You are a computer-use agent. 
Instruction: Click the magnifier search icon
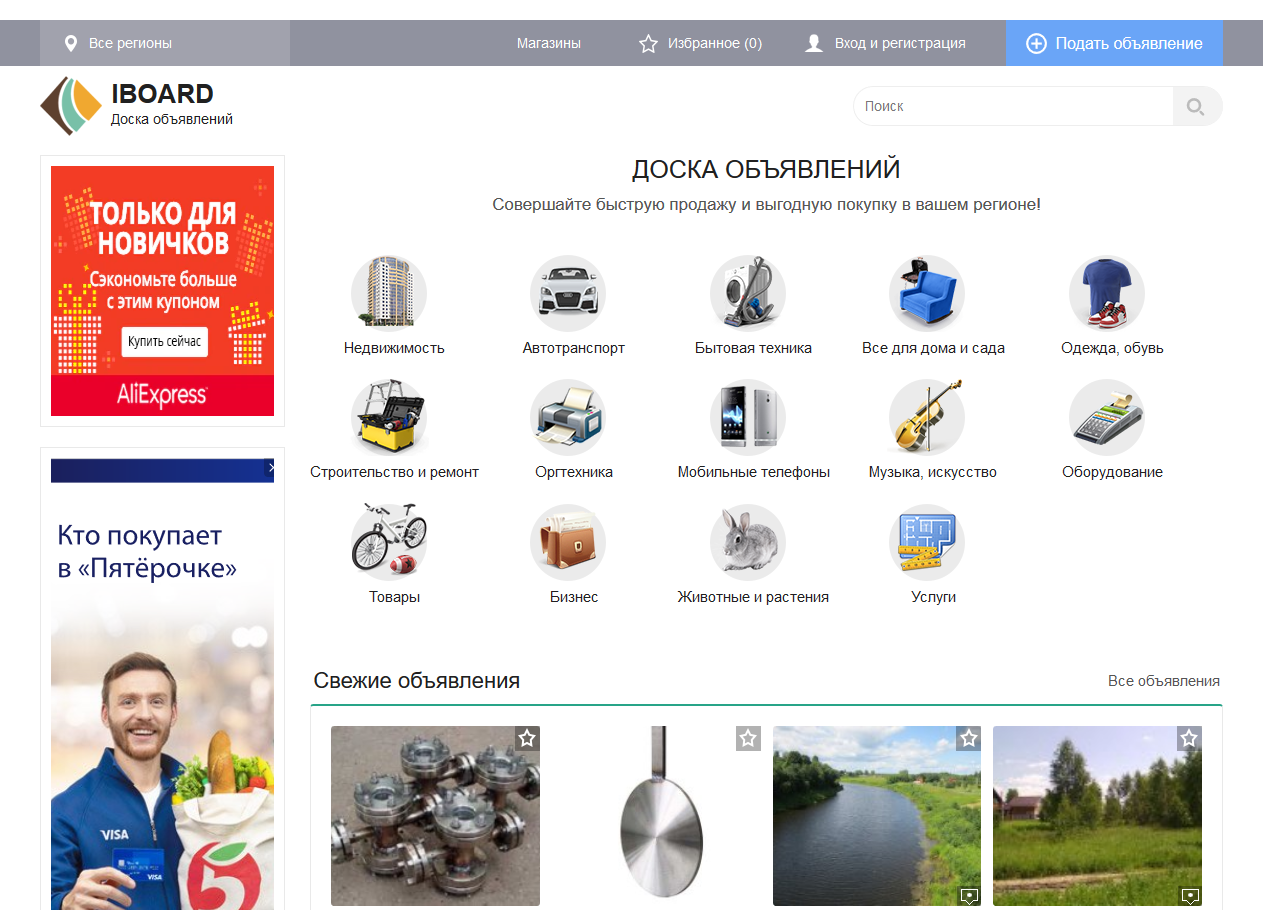pyautogui.click(x=1196, y=106)
